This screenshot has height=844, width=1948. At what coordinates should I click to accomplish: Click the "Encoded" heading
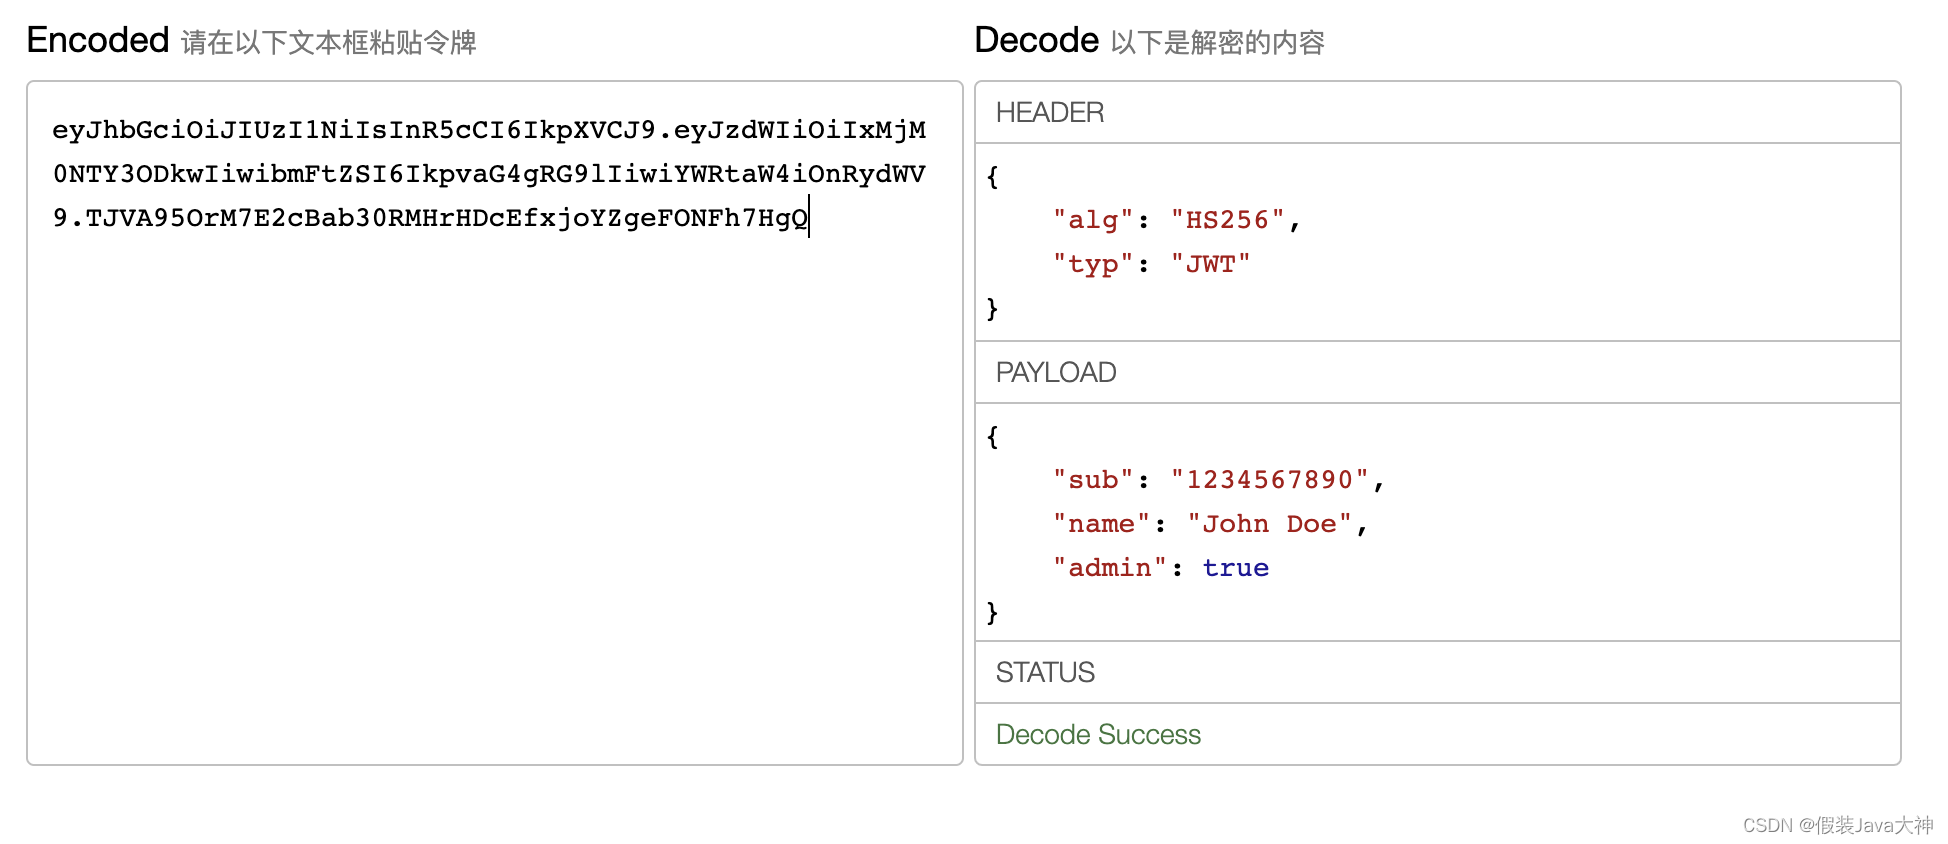point(98,40)
